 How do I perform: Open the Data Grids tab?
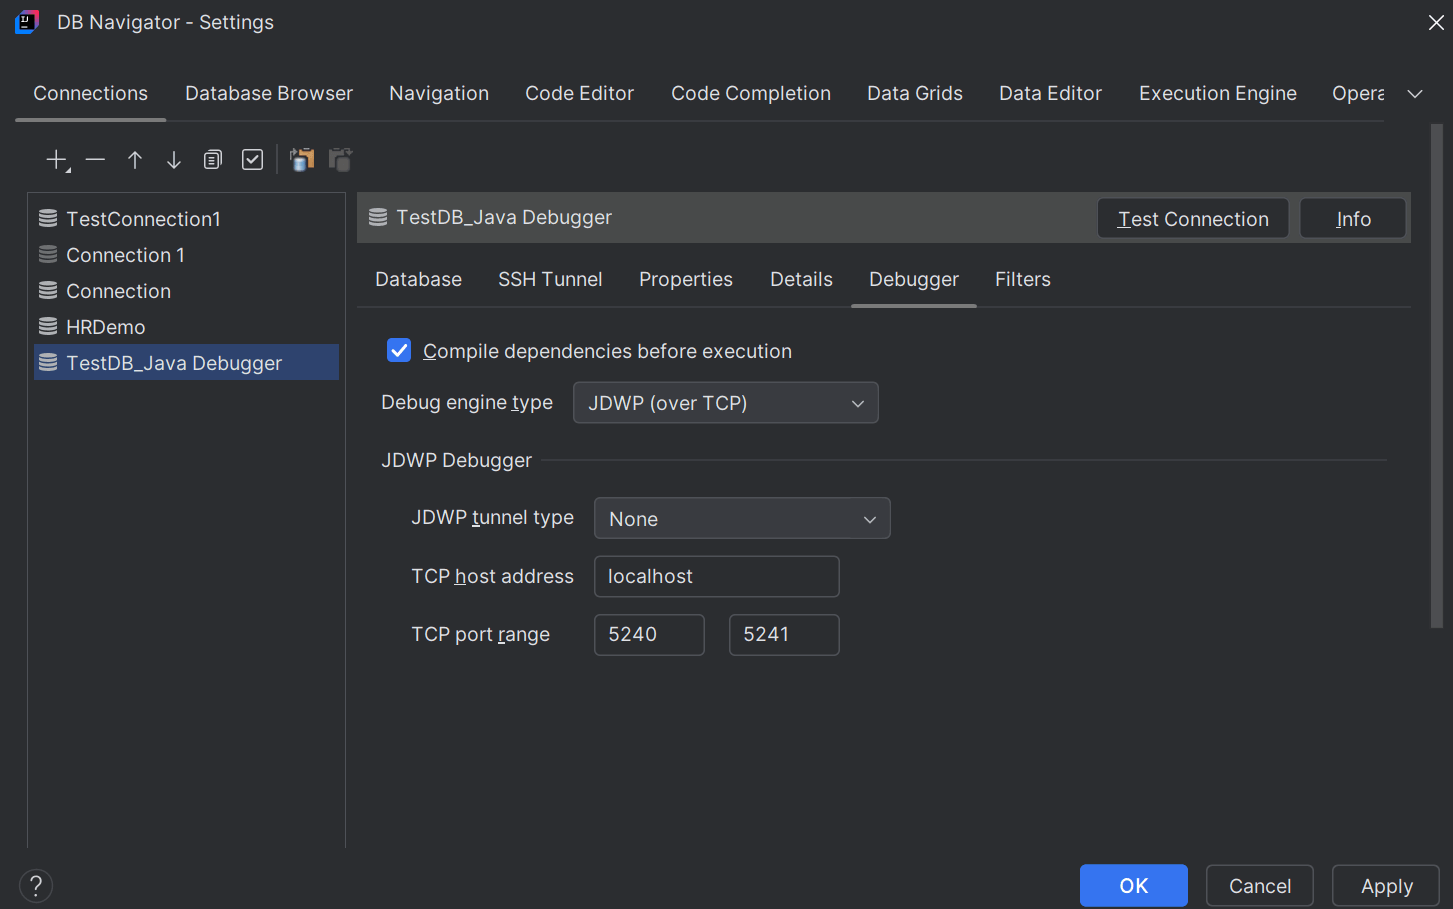click(915, 93)
